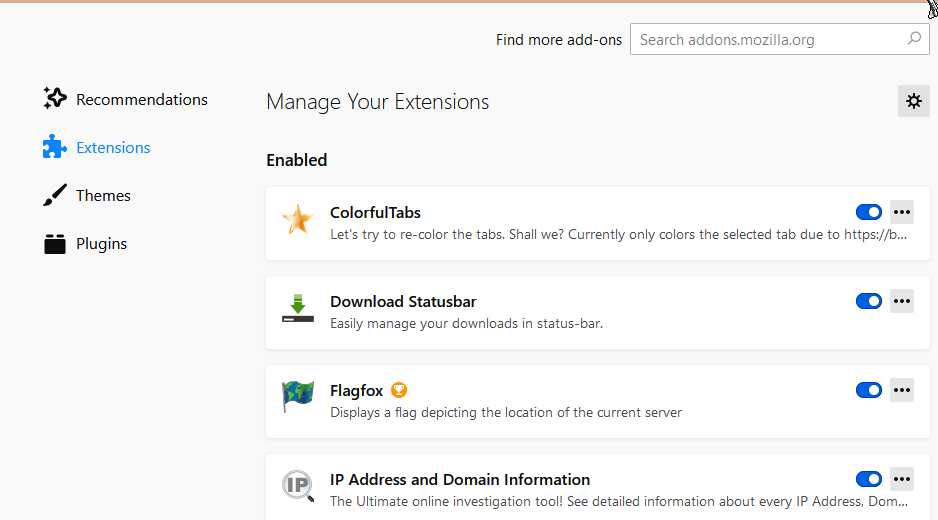Open the Download Statusbar extension title
This screenshot has height=520, width=938.
[x=403, y=302]
